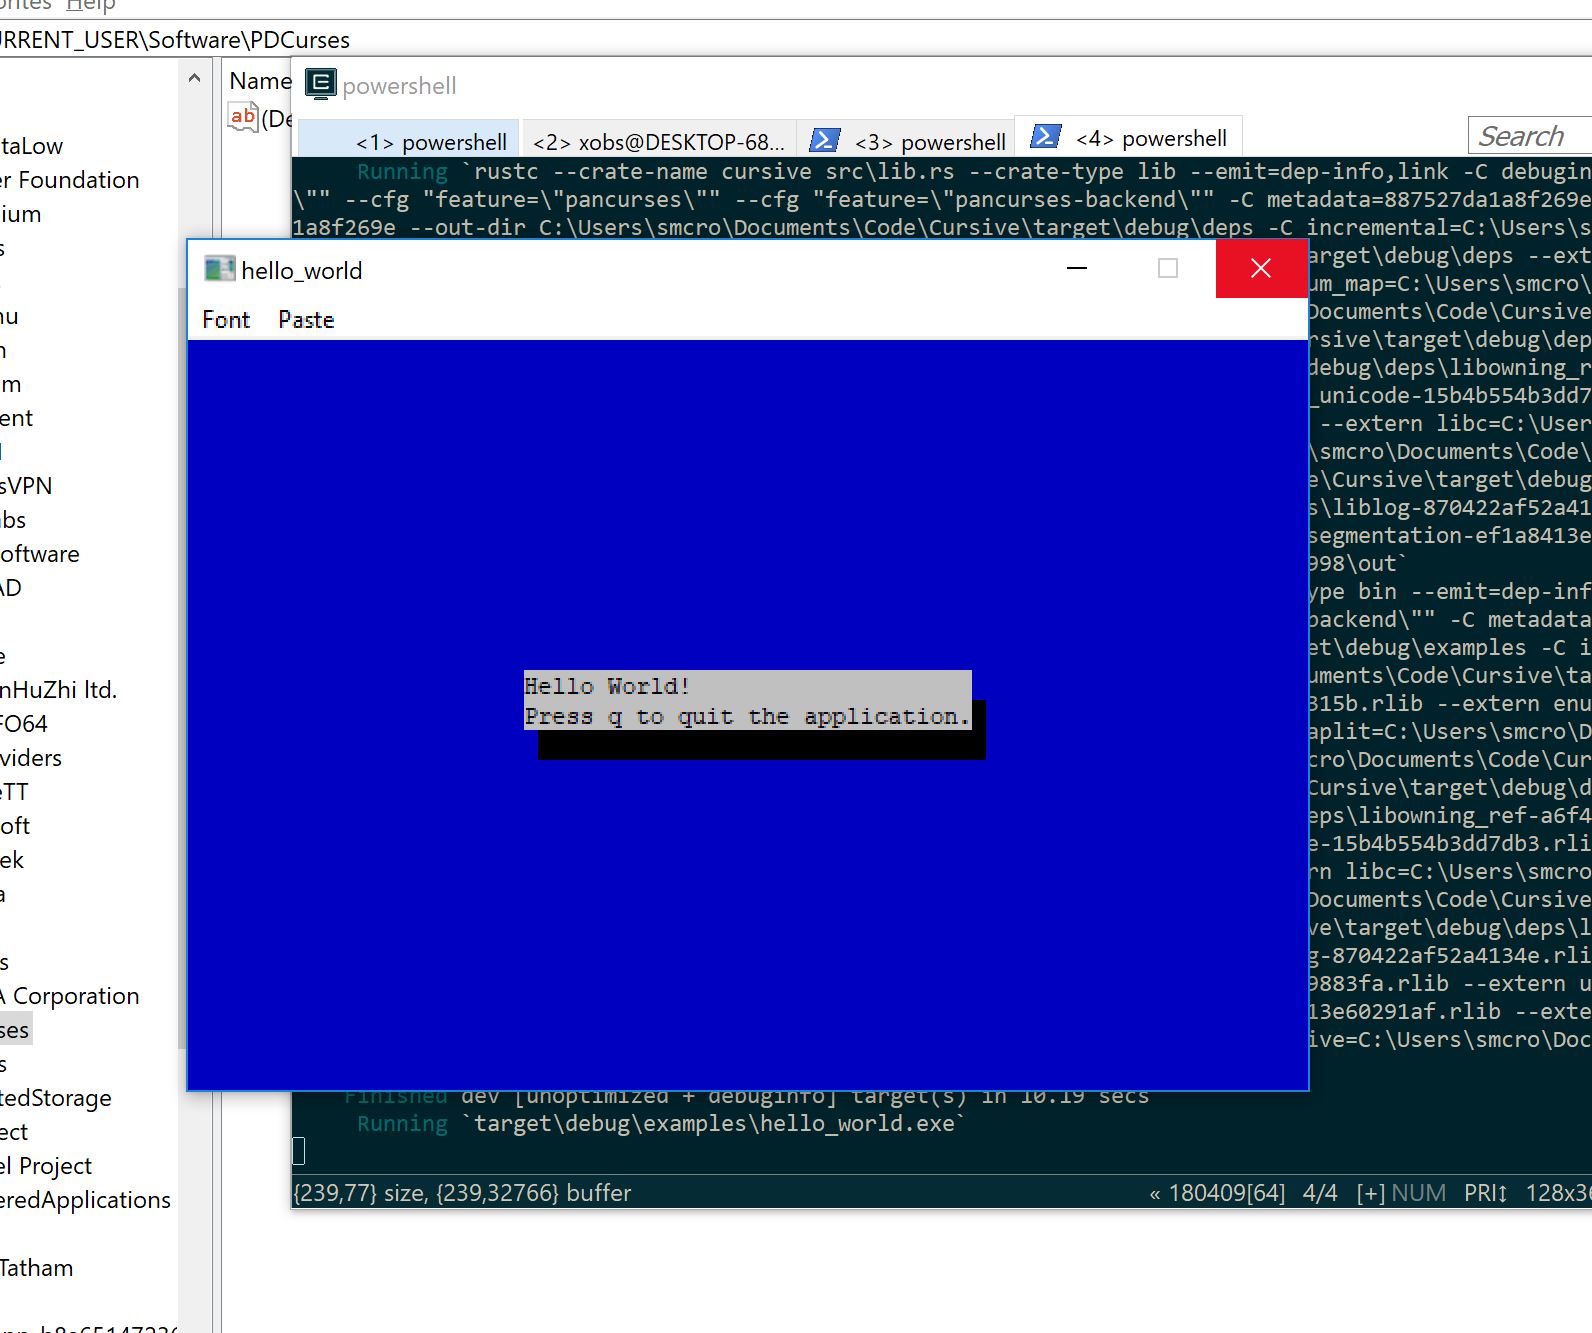
Task: Close the hello_world window
Action: pos(1261,268)
